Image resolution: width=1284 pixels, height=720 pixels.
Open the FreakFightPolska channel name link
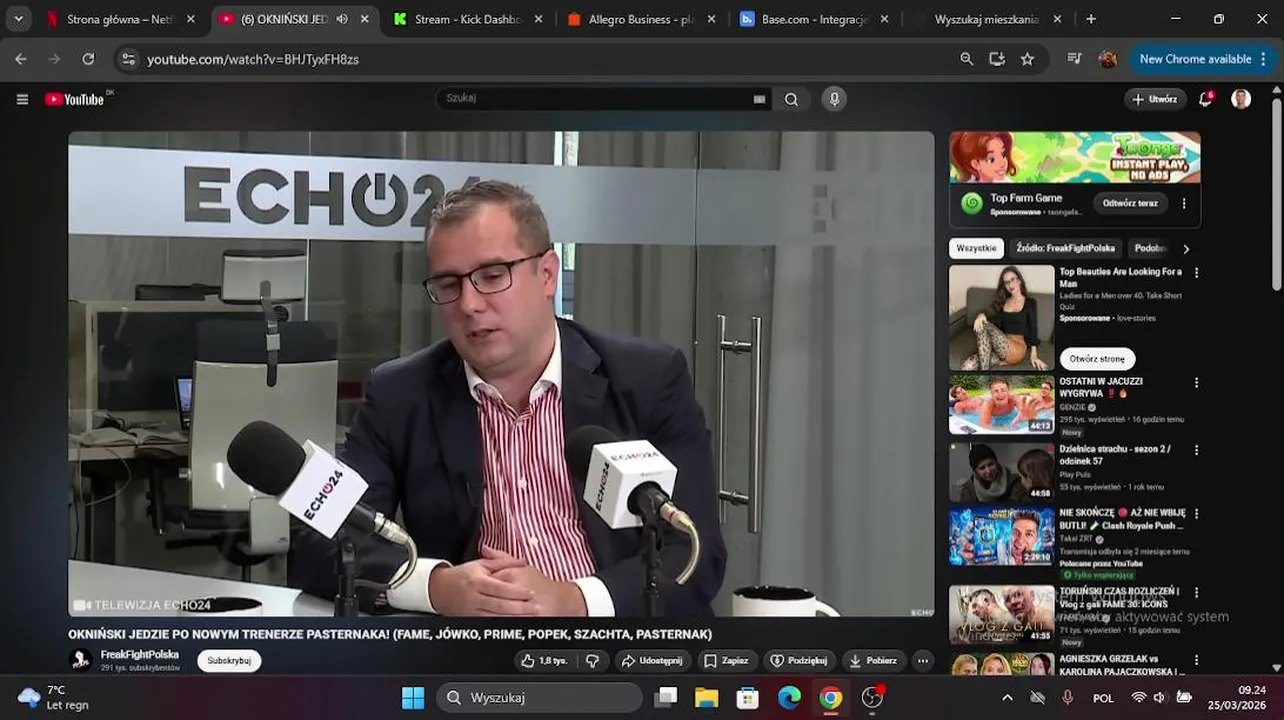[140, 654]
